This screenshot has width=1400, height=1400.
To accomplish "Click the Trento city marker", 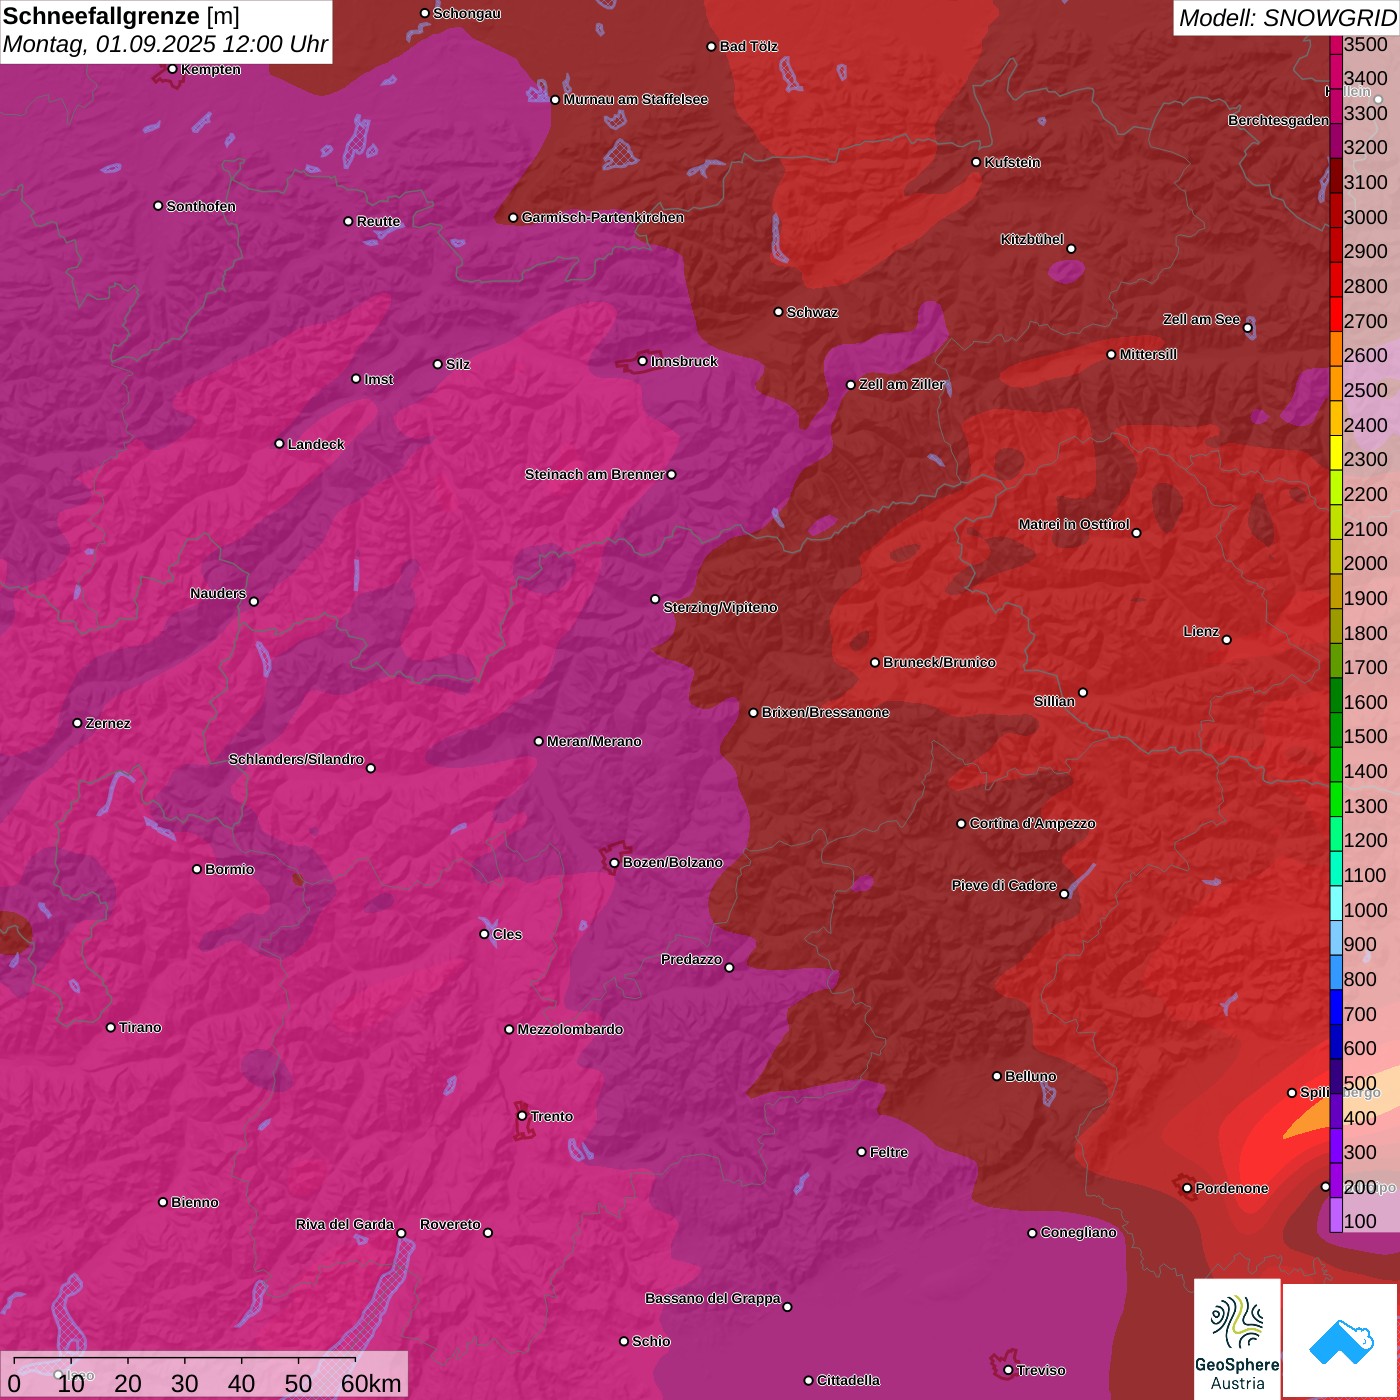I will [522, 1116].
